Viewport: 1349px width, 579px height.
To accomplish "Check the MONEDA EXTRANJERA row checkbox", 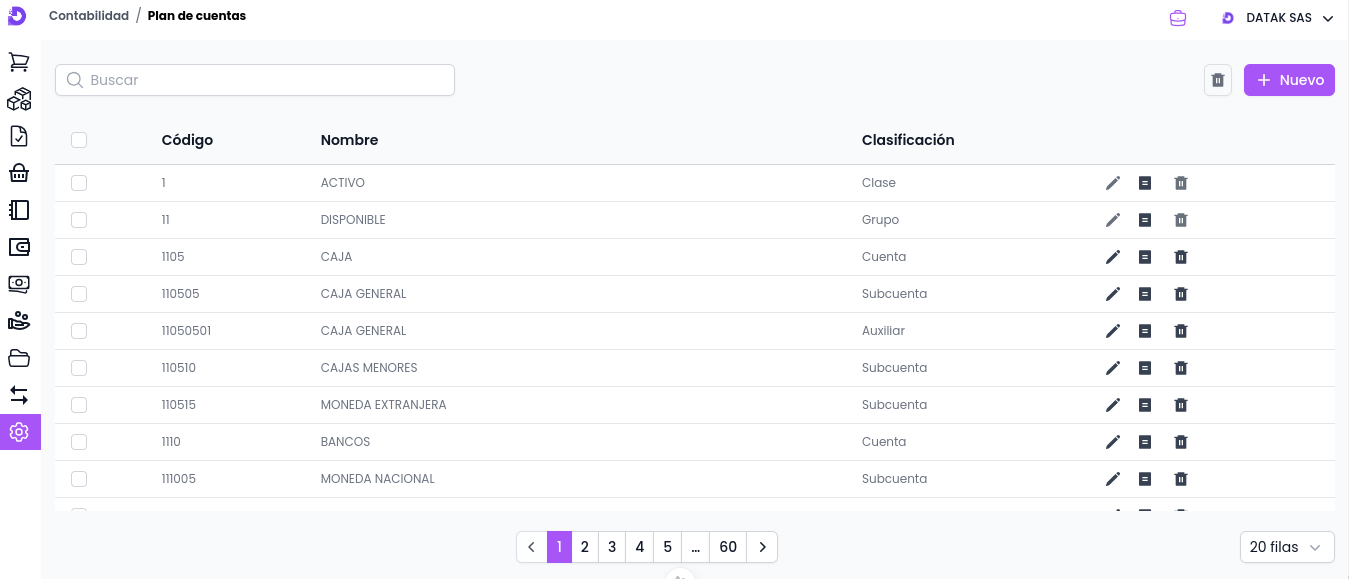I will [79, 405].
